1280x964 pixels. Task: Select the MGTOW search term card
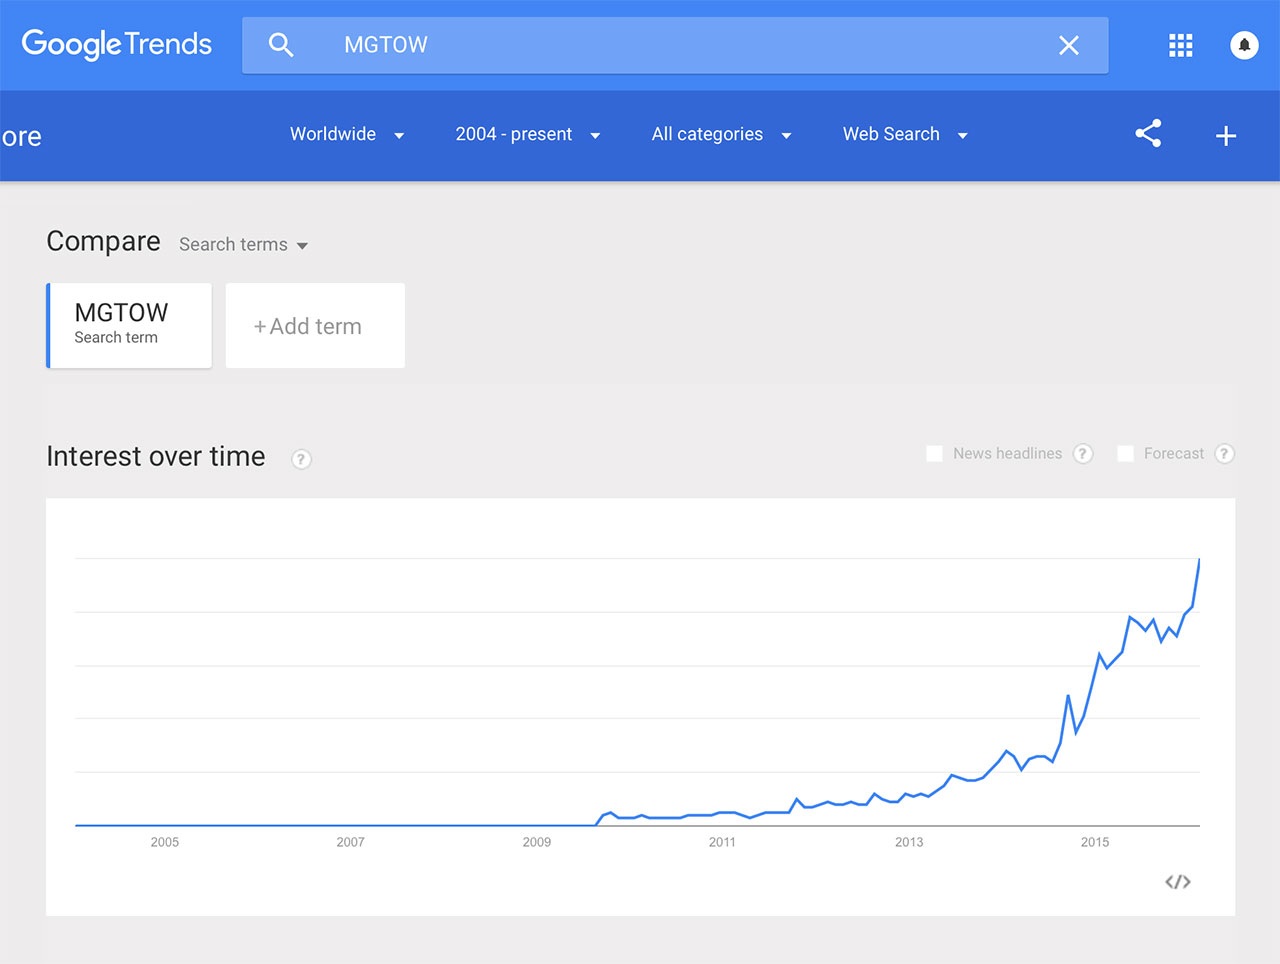click(129, 325)
